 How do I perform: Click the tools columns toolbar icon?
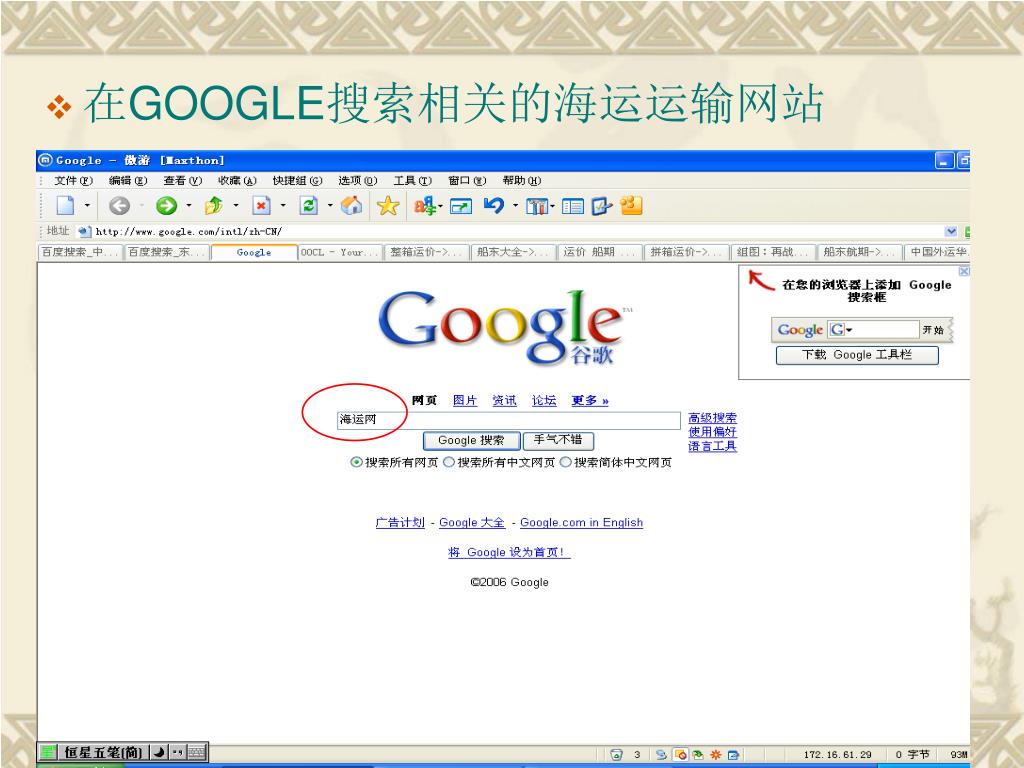537,206
